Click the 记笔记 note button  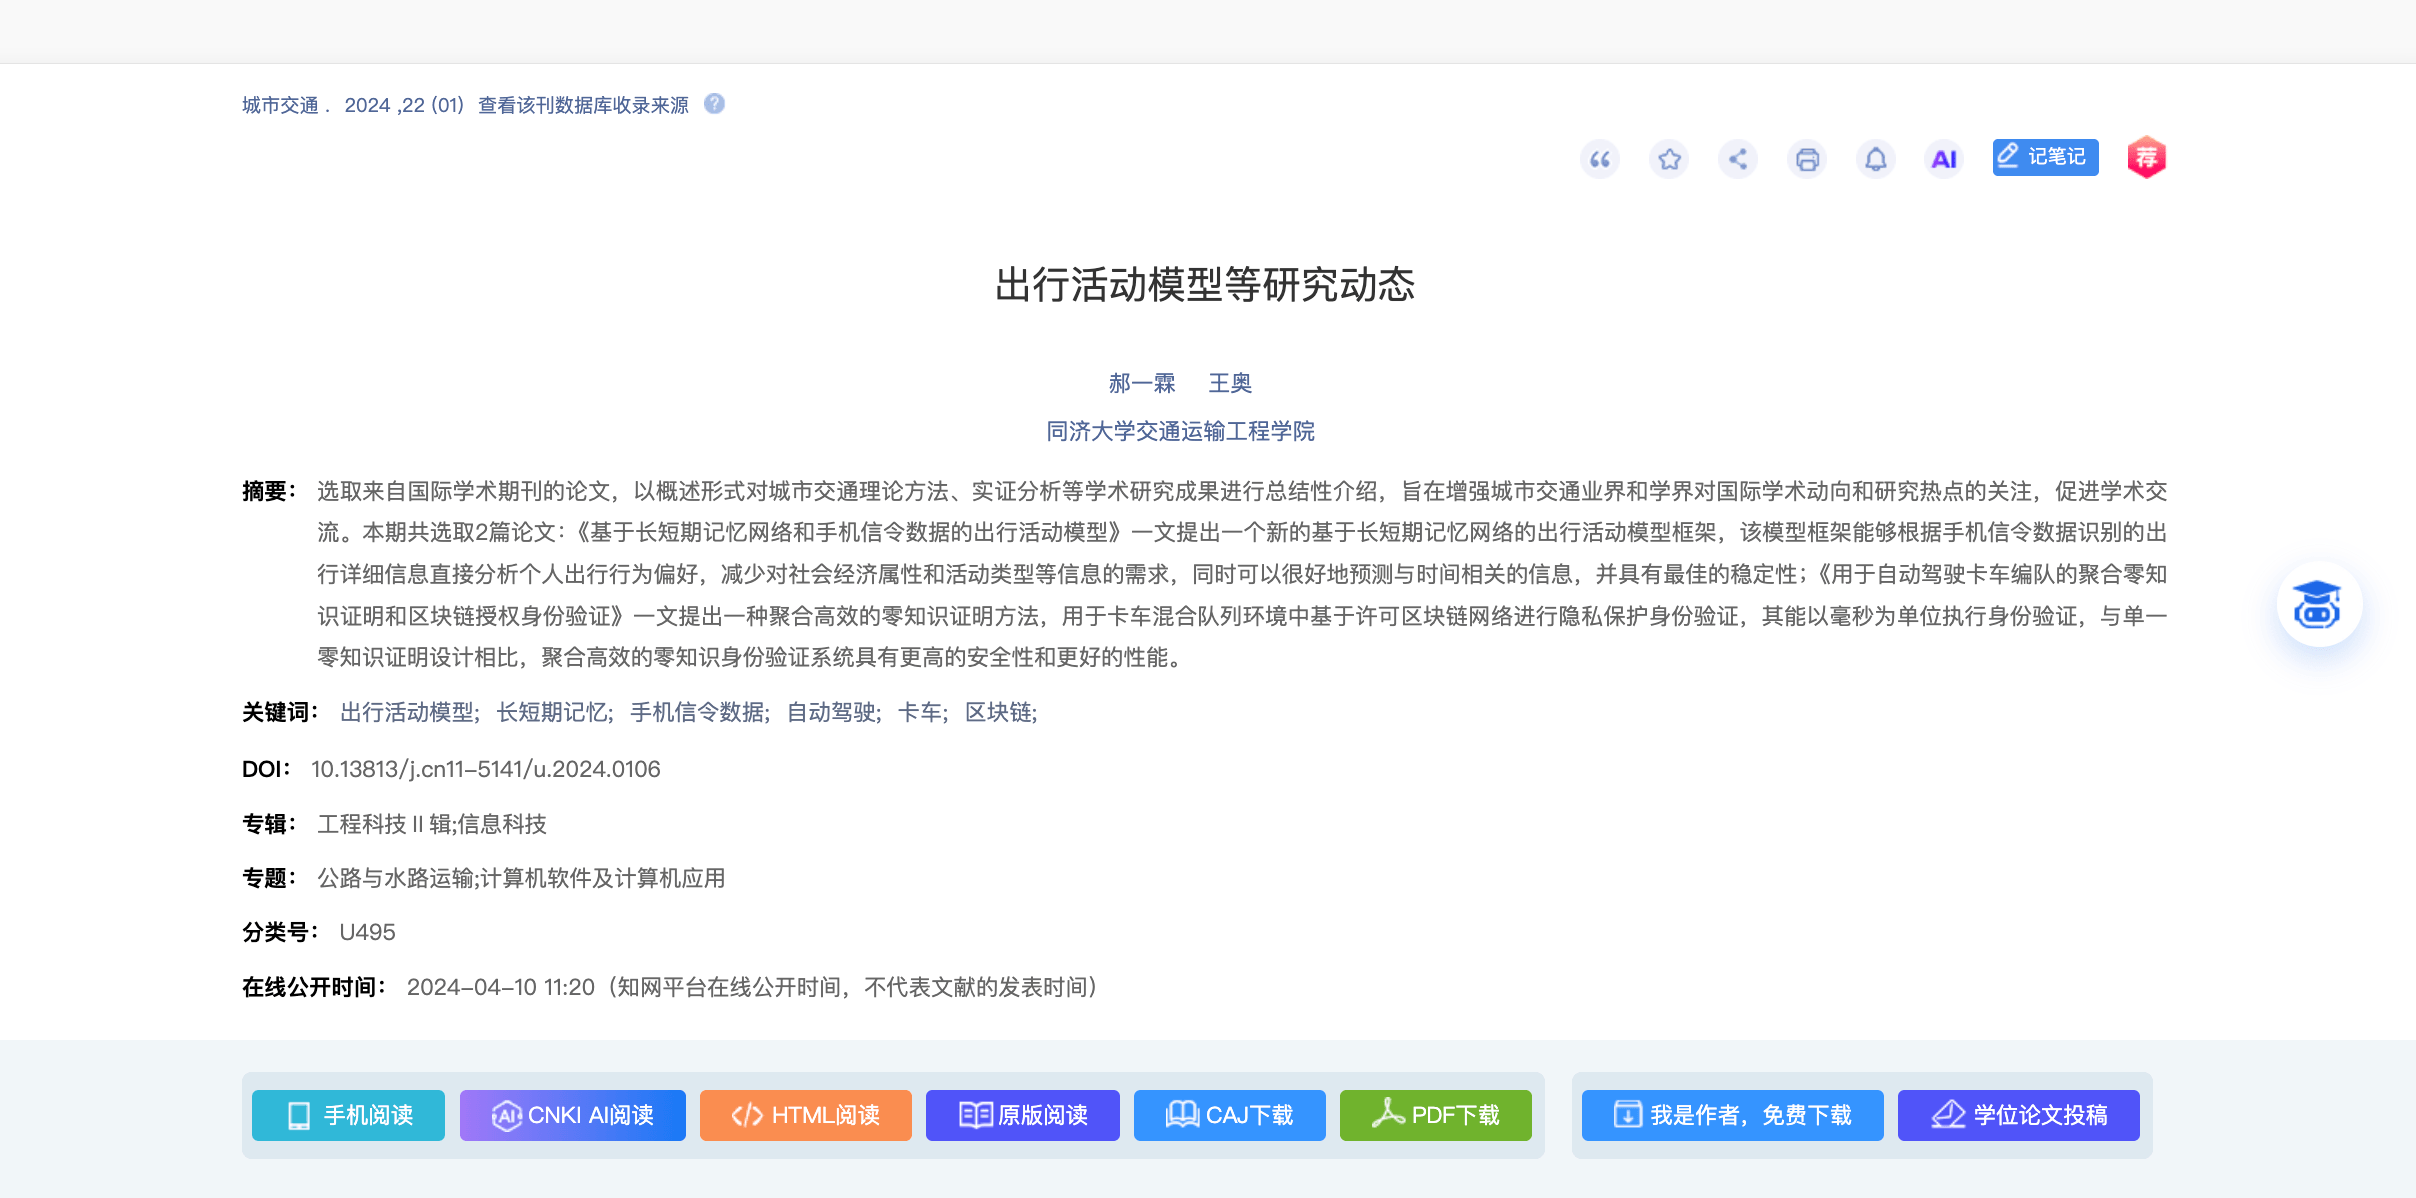[x=2045, y=157]
